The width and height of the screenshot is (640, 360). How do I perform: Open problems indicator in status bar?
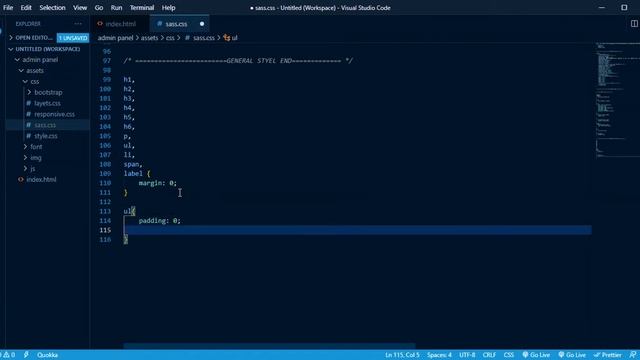point(8,355)
